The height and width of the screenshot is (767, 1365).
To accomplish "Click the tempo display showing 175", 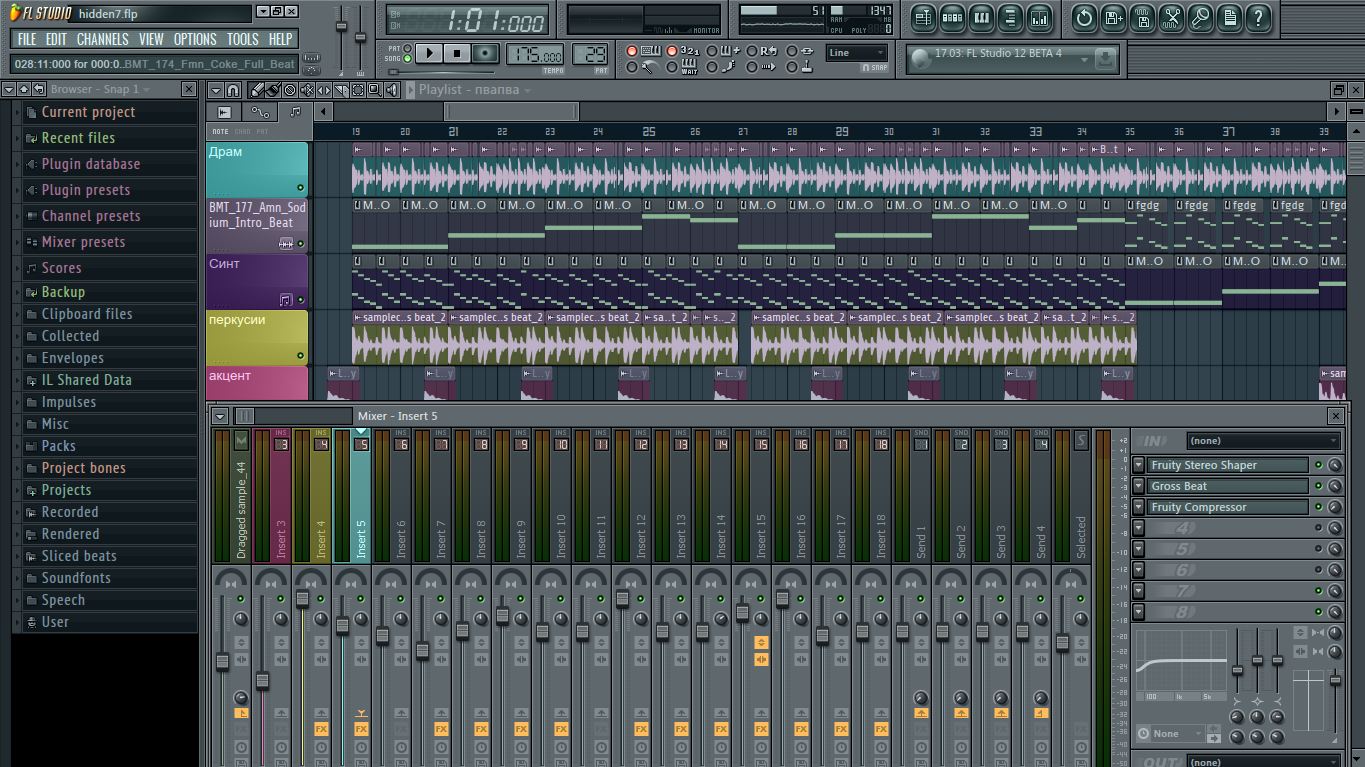I will point(535,55).
